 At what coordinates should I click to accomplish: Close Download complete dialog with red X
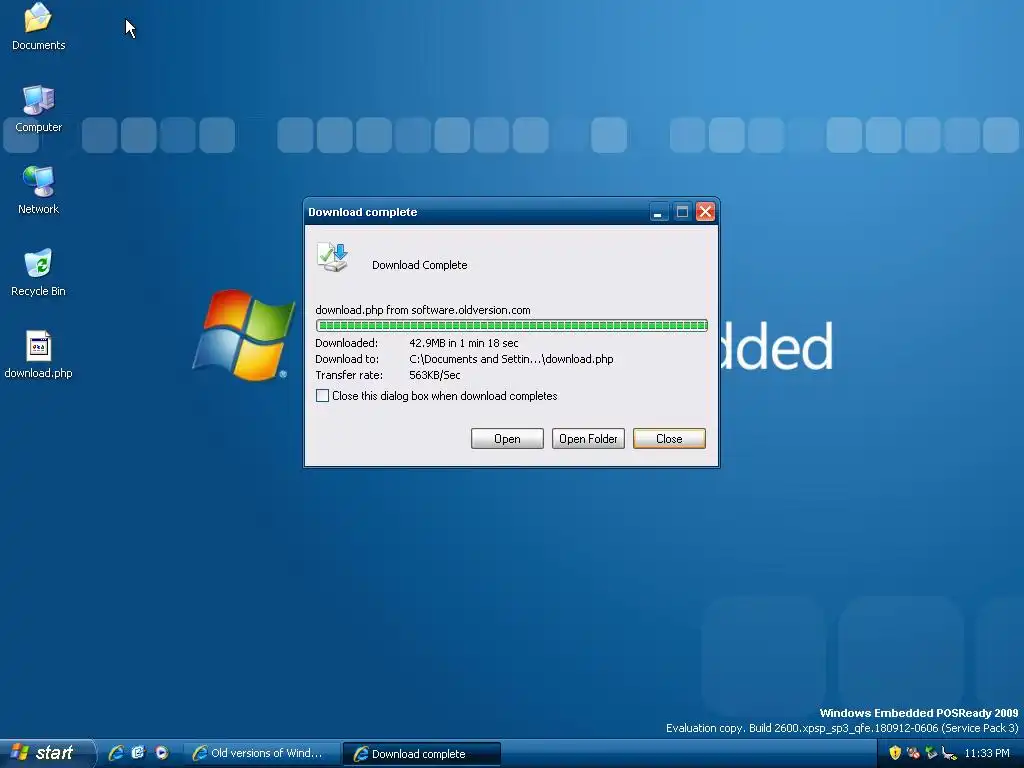point(705,212)
